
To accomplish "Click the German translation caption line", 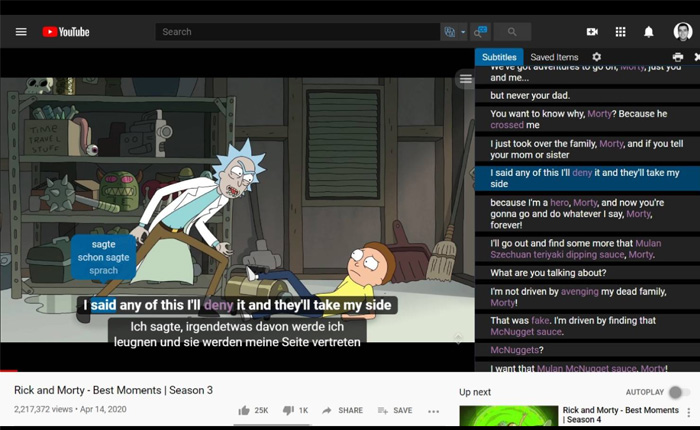I will coord(237,334).
